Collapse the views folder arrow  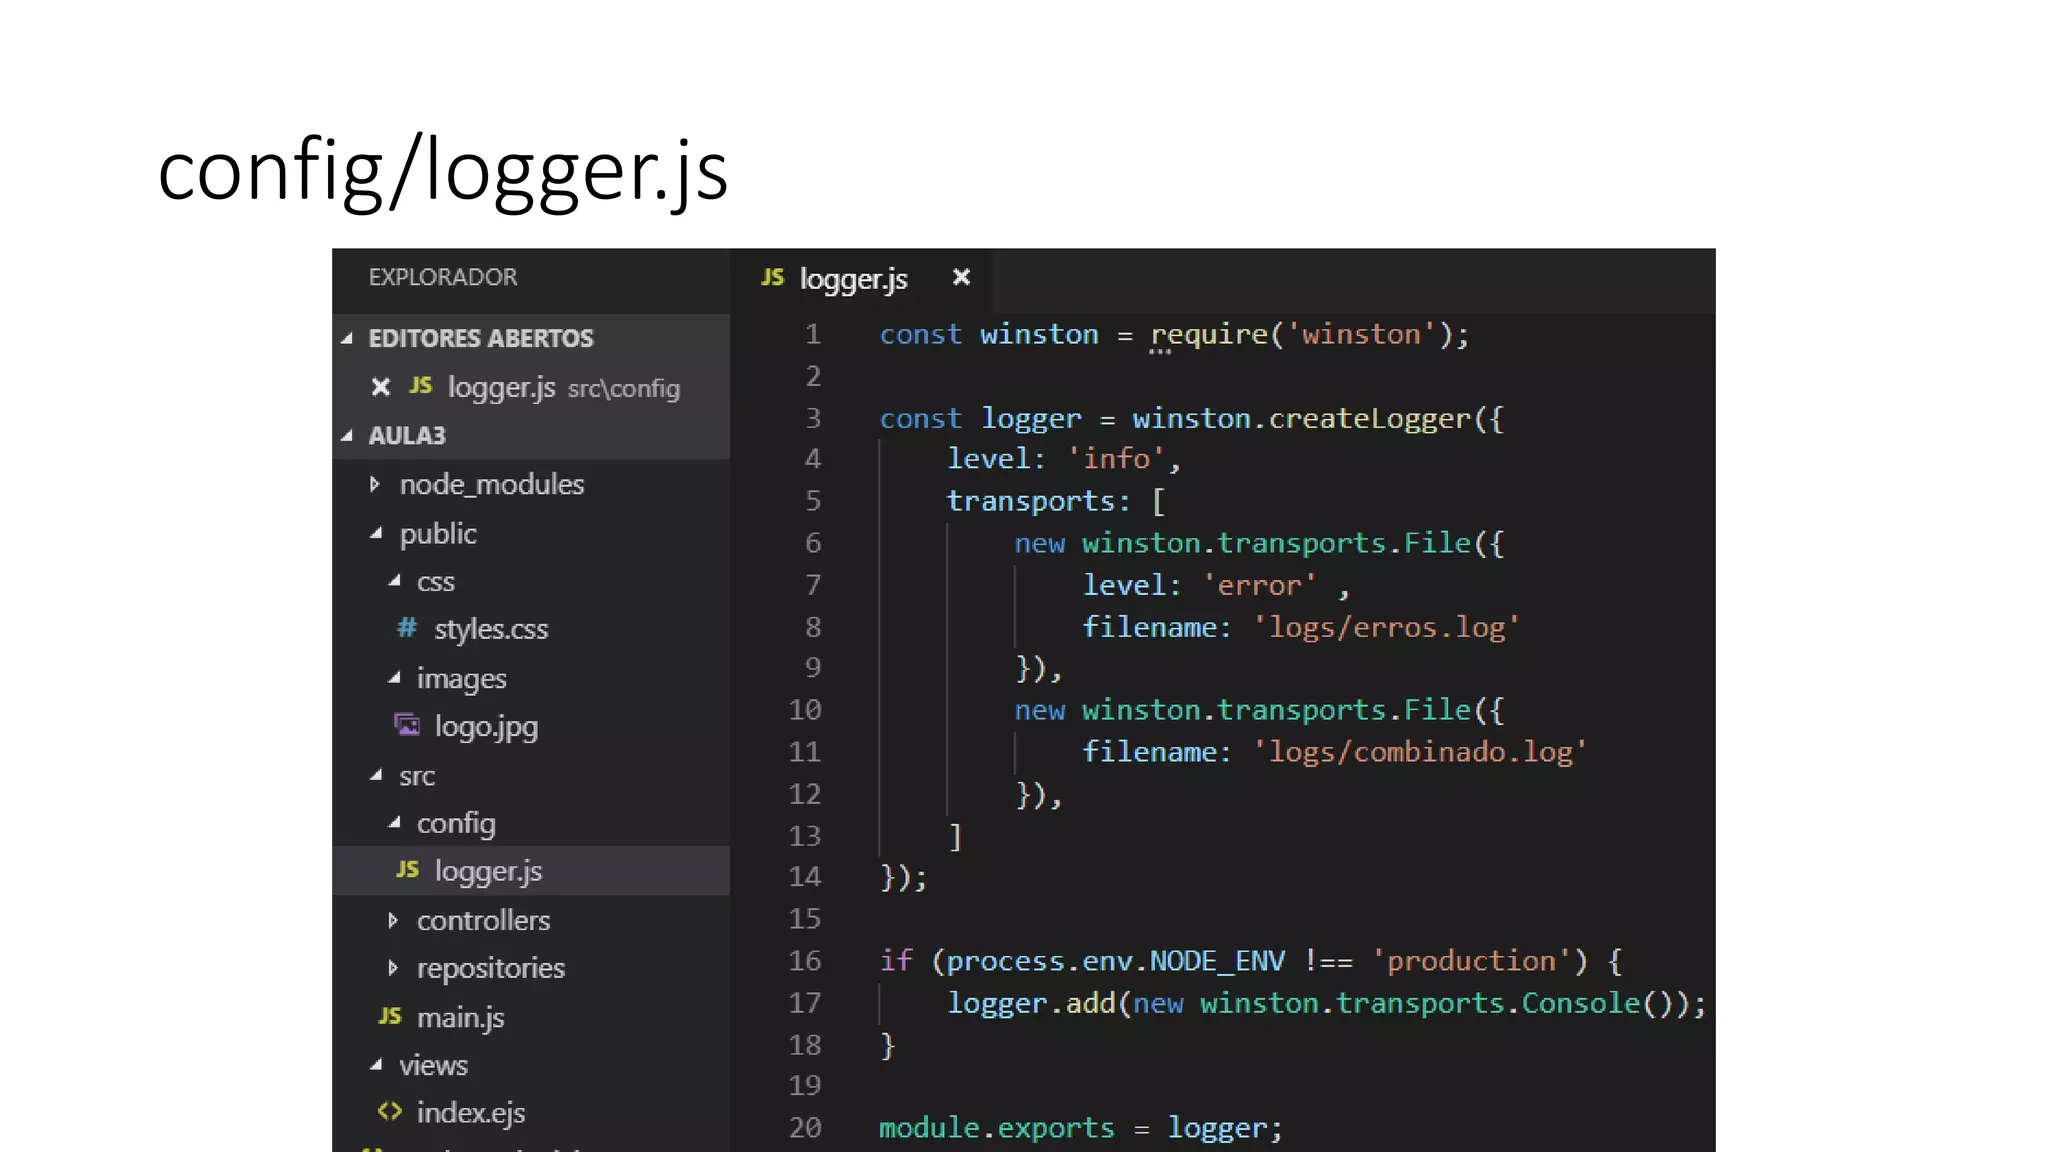tap(376, 1065)
